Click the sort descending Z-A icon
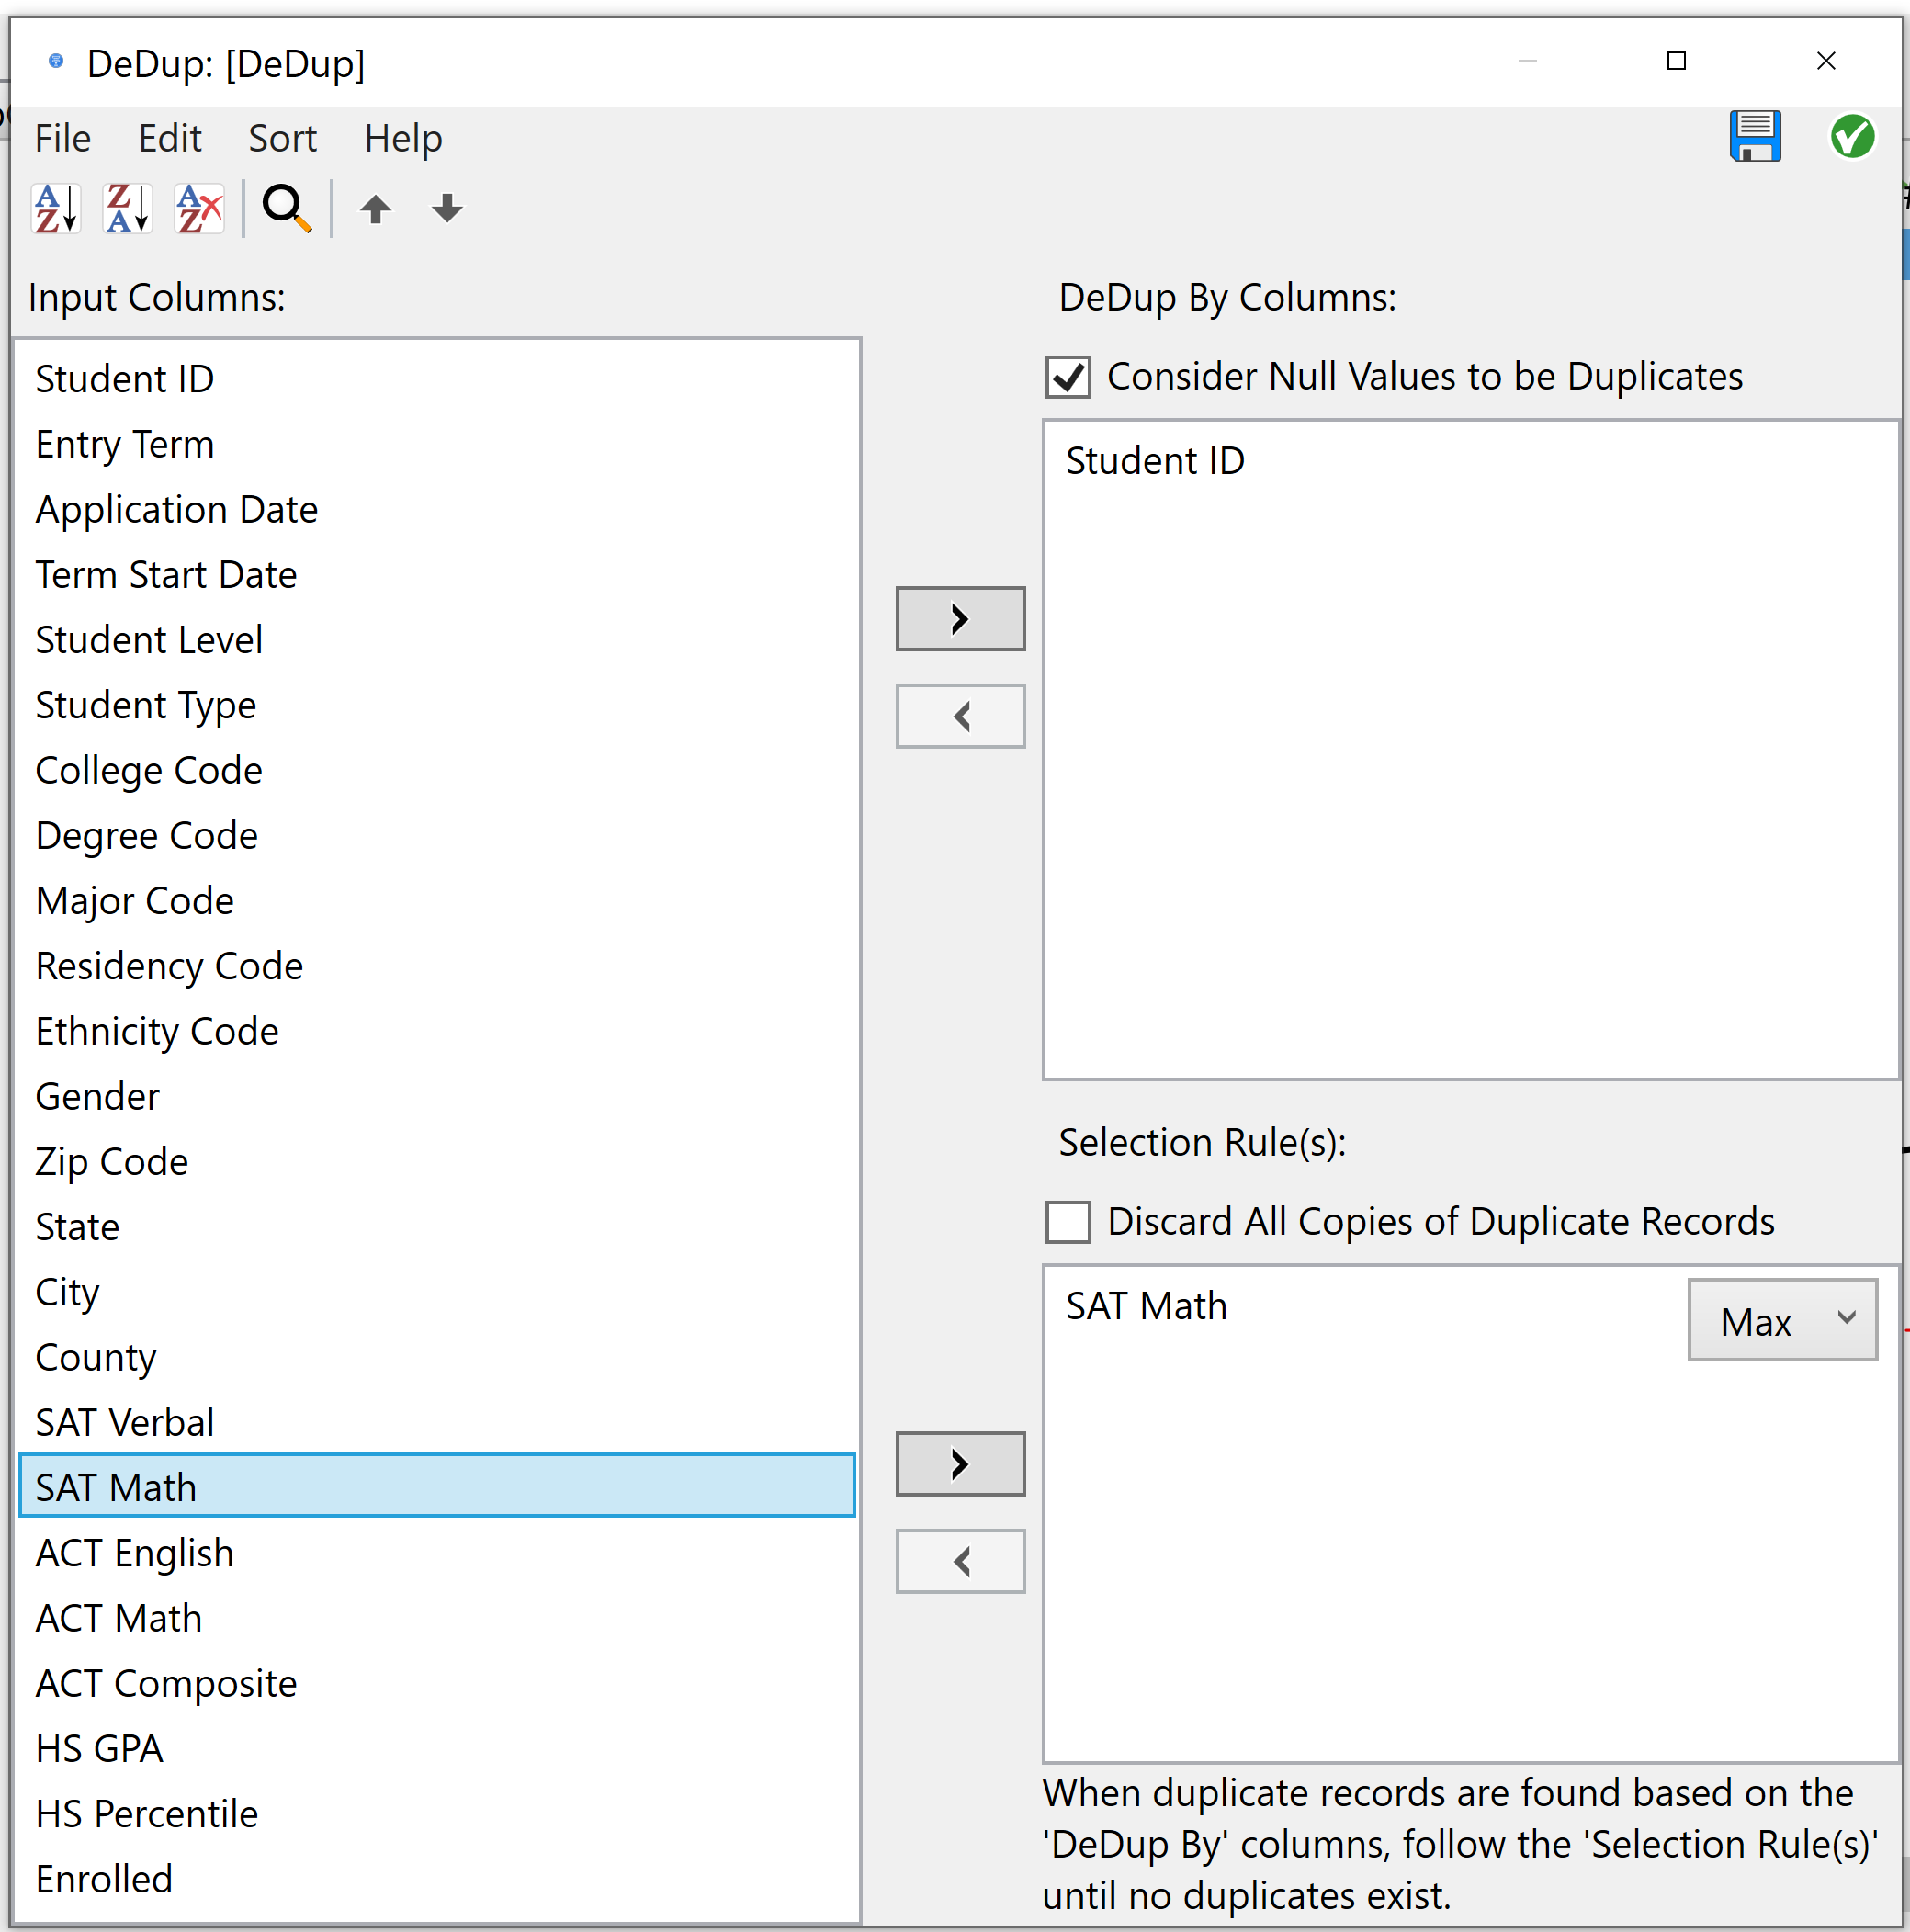Image resolution: width=1910 pixels, height=1932 pixels. coord(128,209)
